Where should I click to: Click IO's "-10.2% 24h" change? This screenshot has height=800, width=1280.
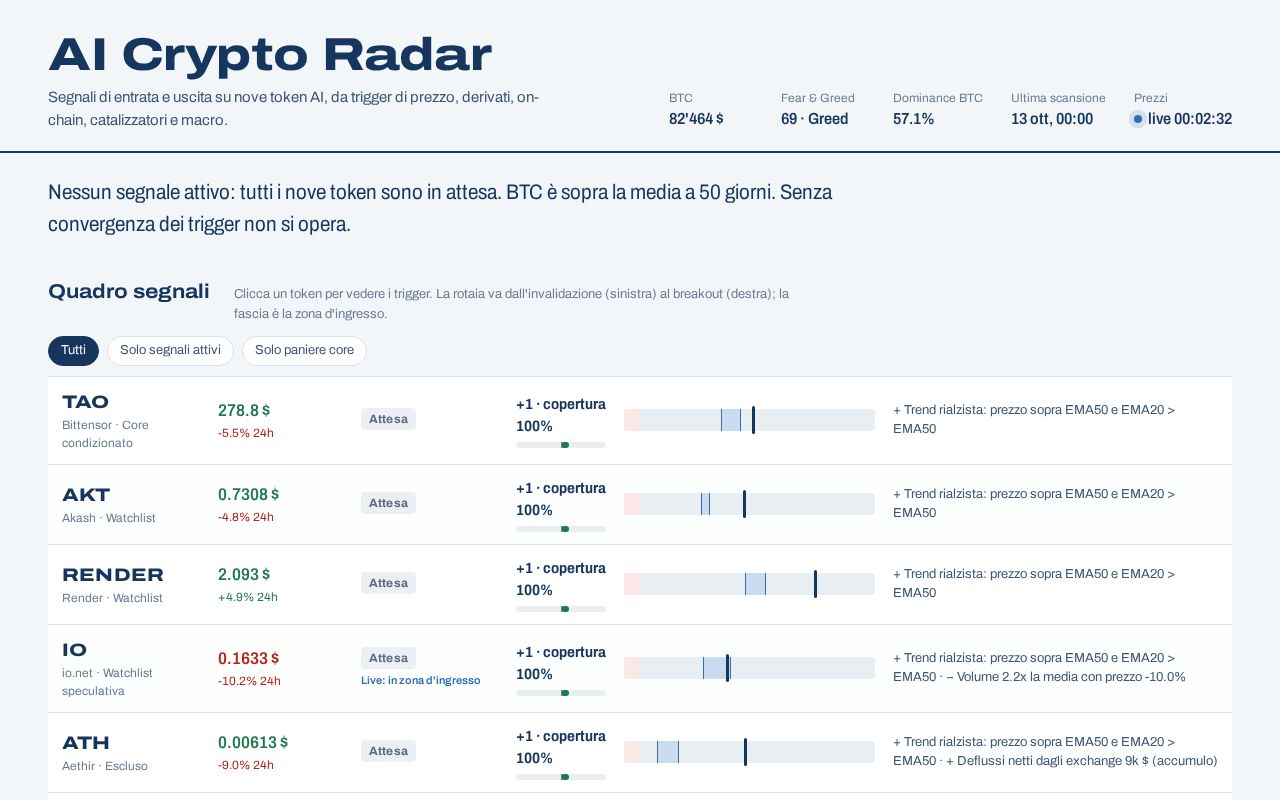pyautogui.click(x=249, y=681)
